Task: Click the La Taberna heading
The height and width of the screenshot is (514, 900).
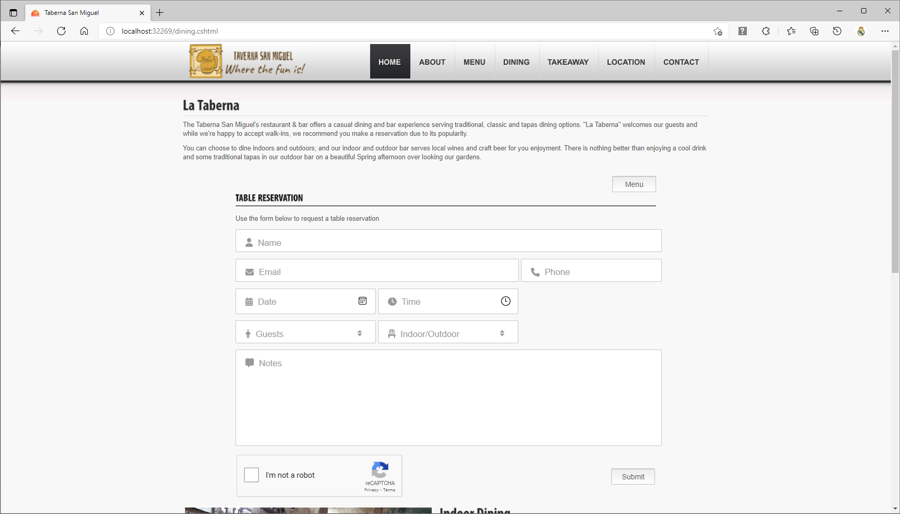Action: pyautogui.click(x=211, y=105)
